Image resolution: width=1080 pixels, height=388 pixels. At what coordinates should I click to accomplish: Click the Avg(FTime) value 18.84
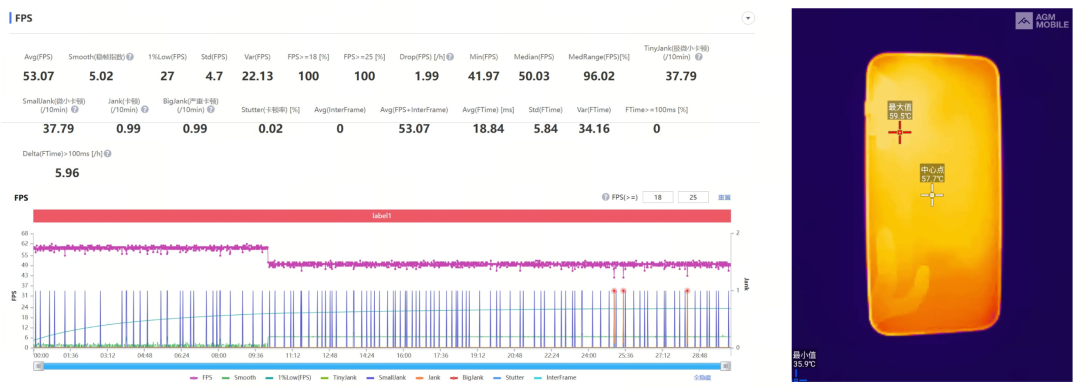coord(489,128)
